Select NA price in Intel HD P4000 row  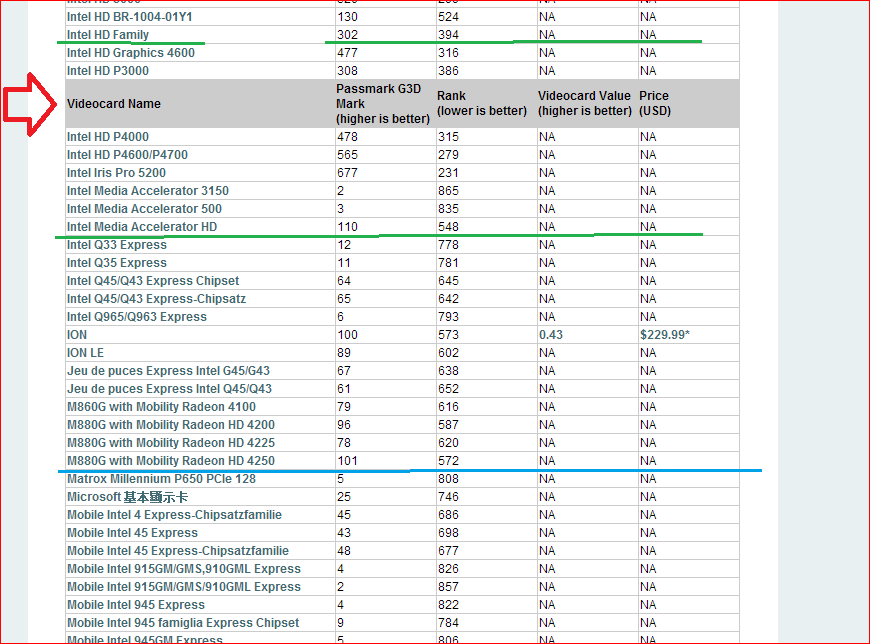pos(648,136)
